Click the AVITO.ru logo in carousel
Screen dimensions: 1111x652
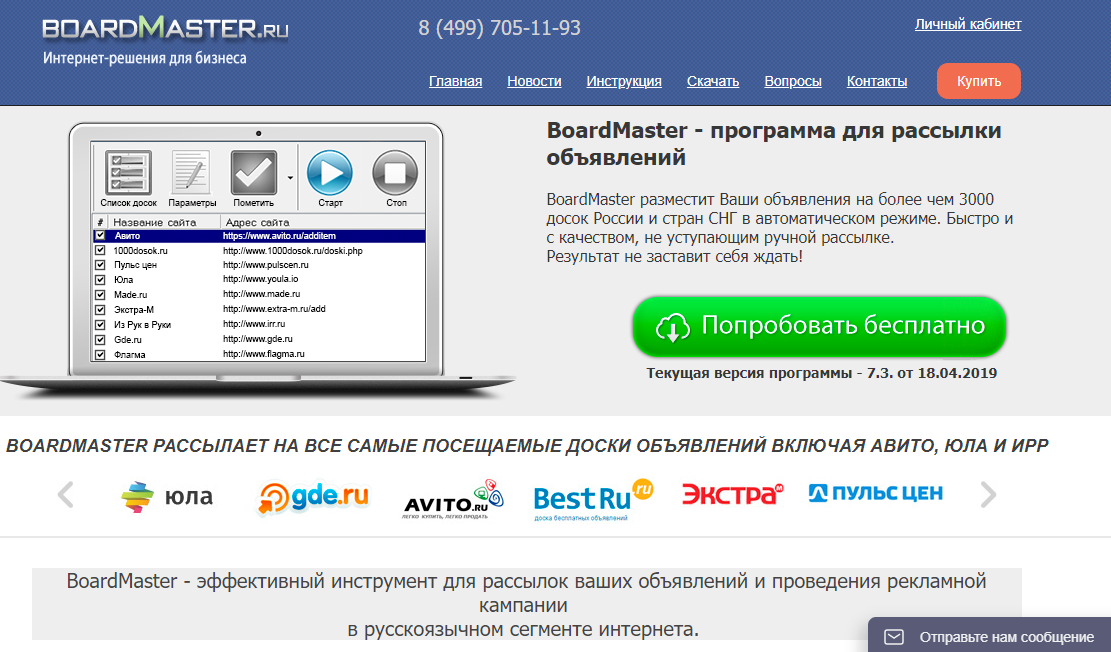click(453, 500)
